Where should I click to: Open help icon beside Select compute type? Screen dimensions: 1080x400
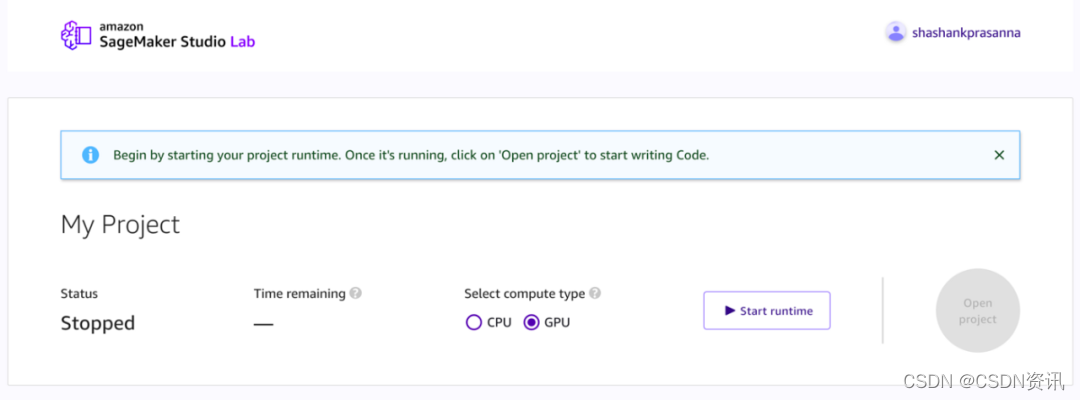pyautogui.click(x=595, y=293)
